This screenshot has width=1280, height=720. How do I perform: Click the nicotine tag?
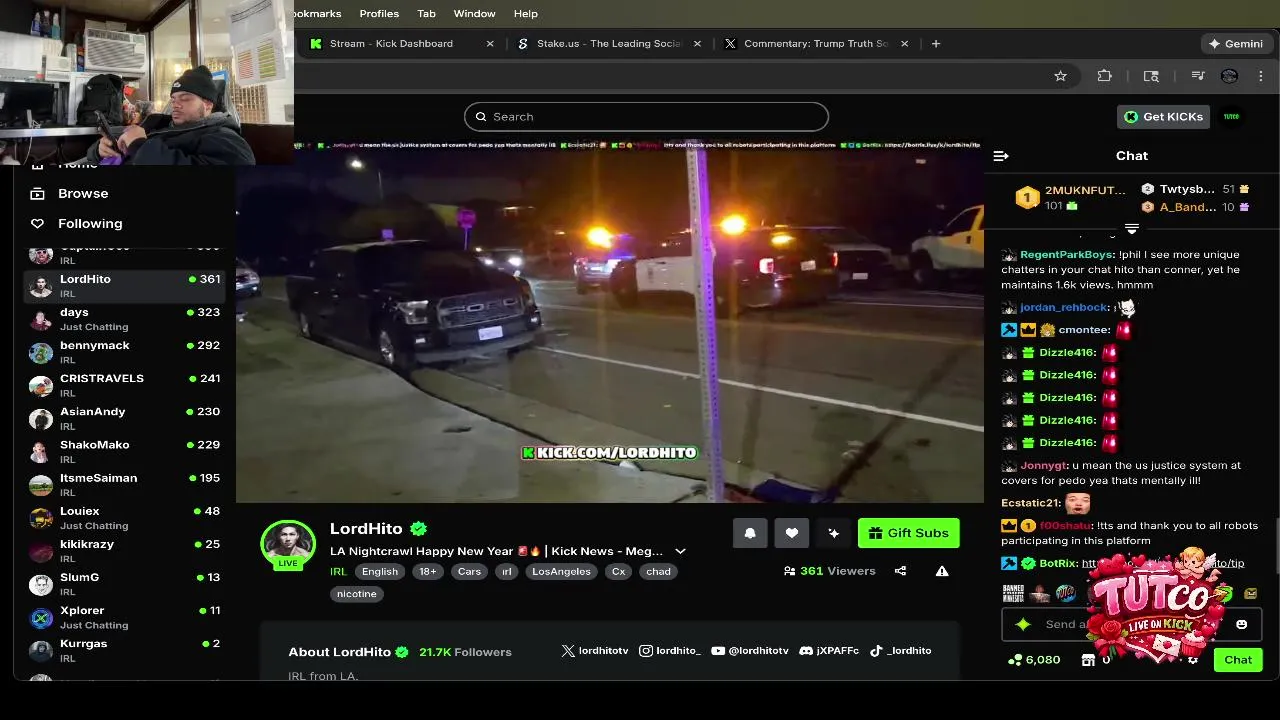[357, 594]
